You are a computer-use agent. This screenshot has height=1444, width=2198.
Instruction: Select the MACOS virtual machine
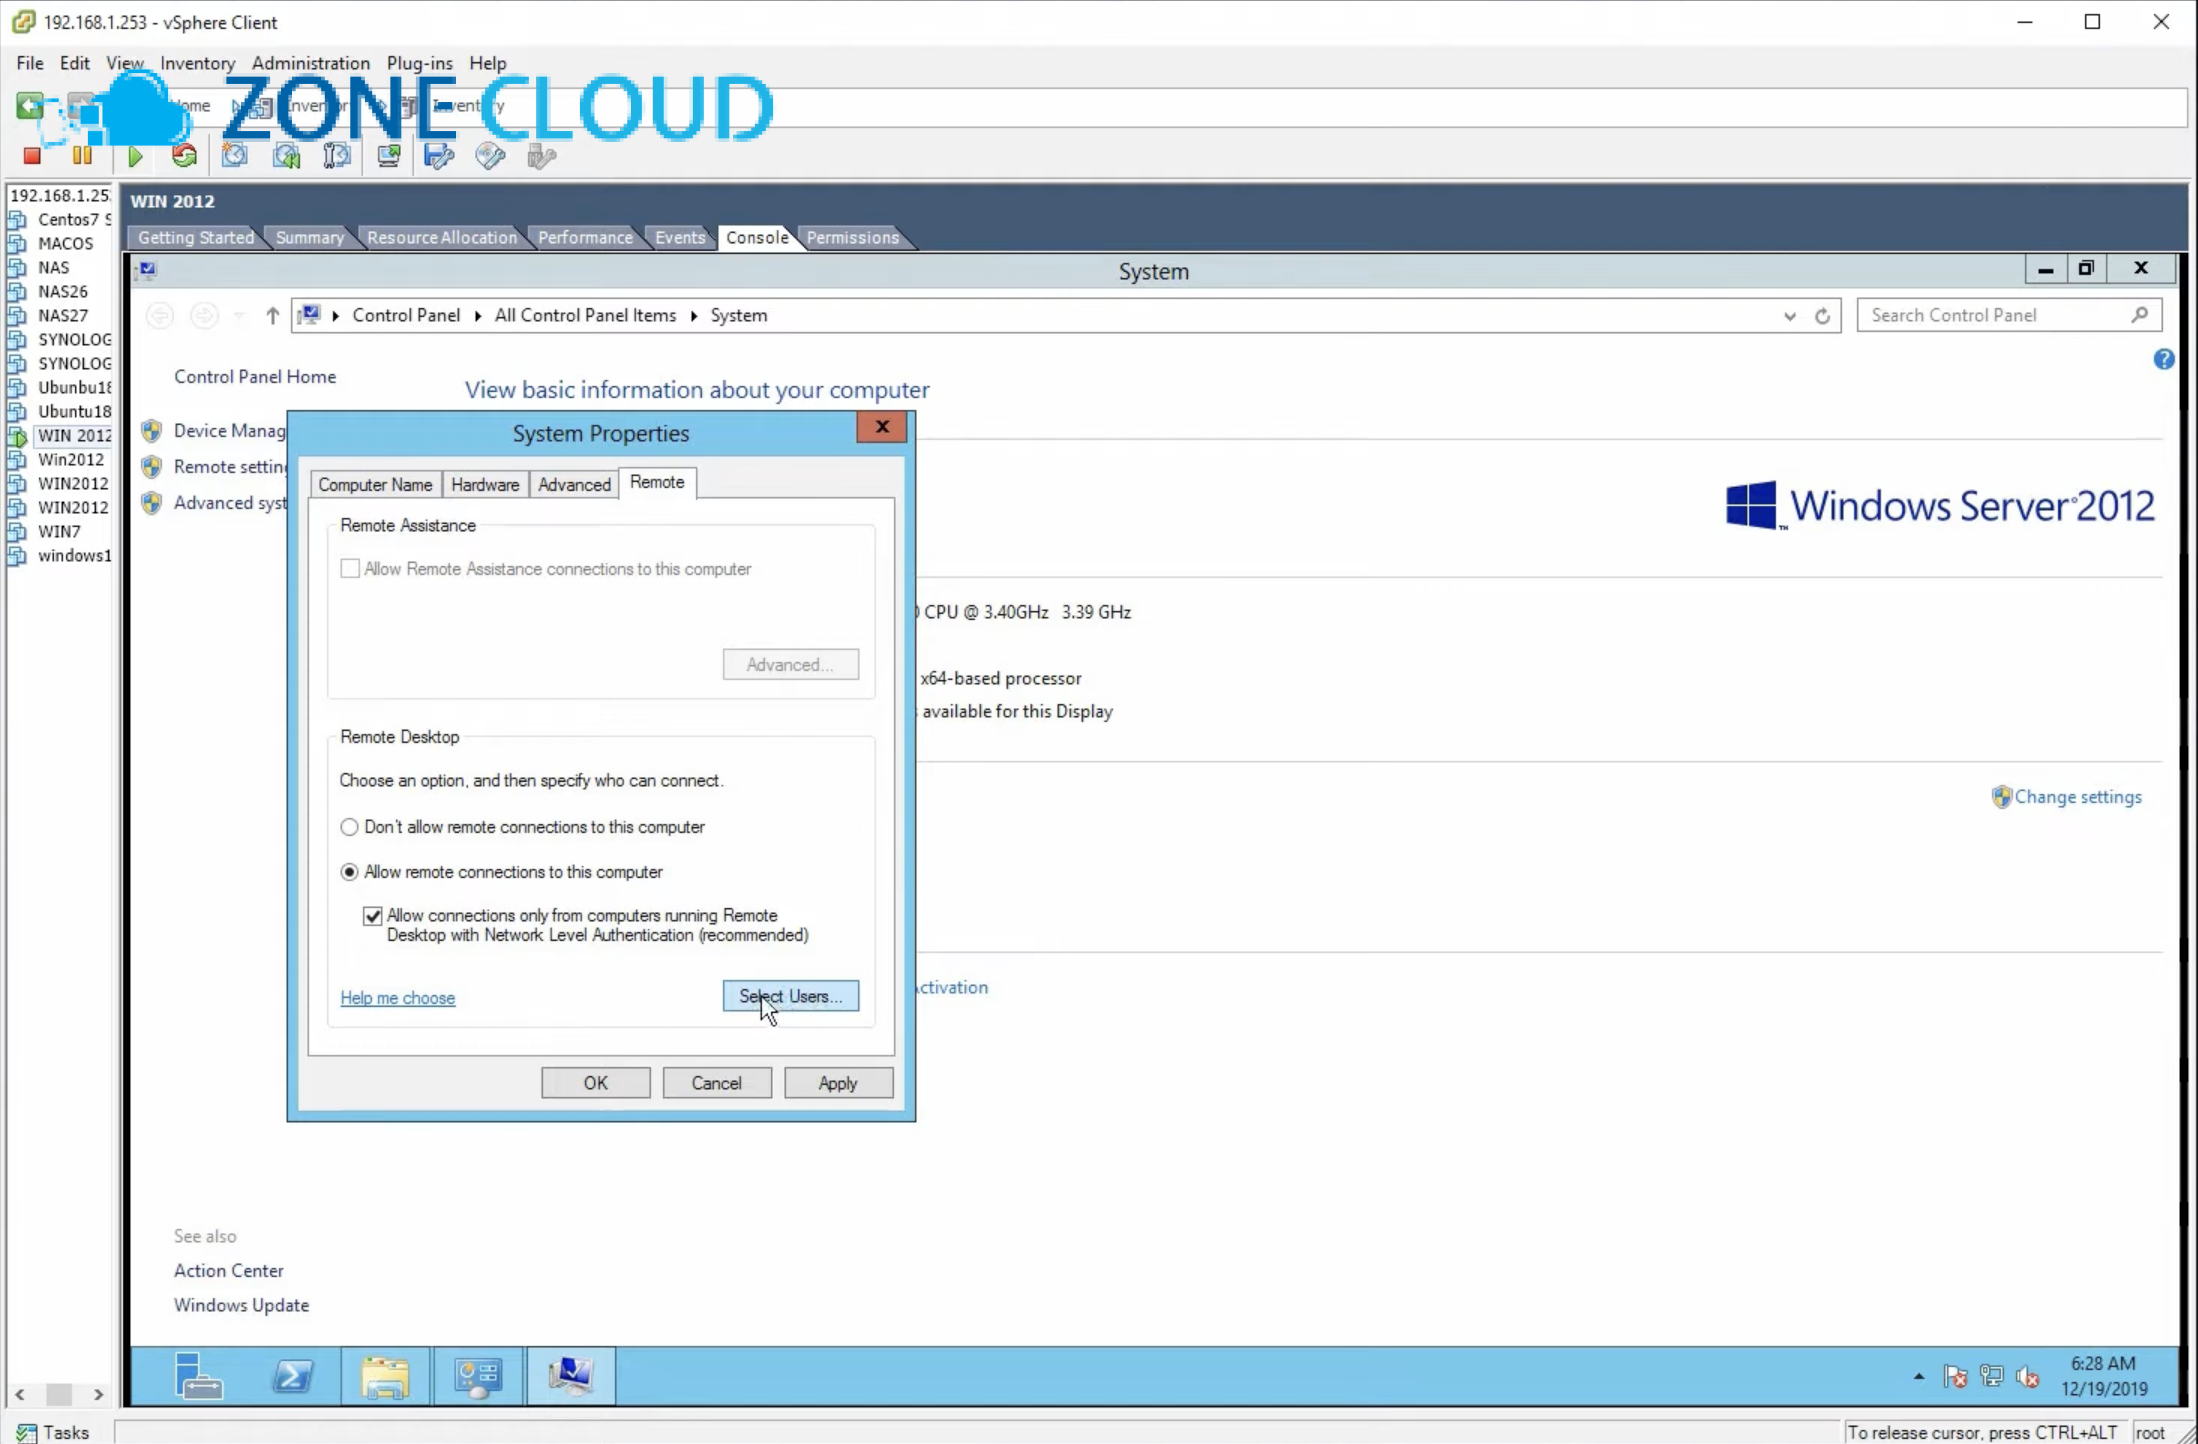65,243
